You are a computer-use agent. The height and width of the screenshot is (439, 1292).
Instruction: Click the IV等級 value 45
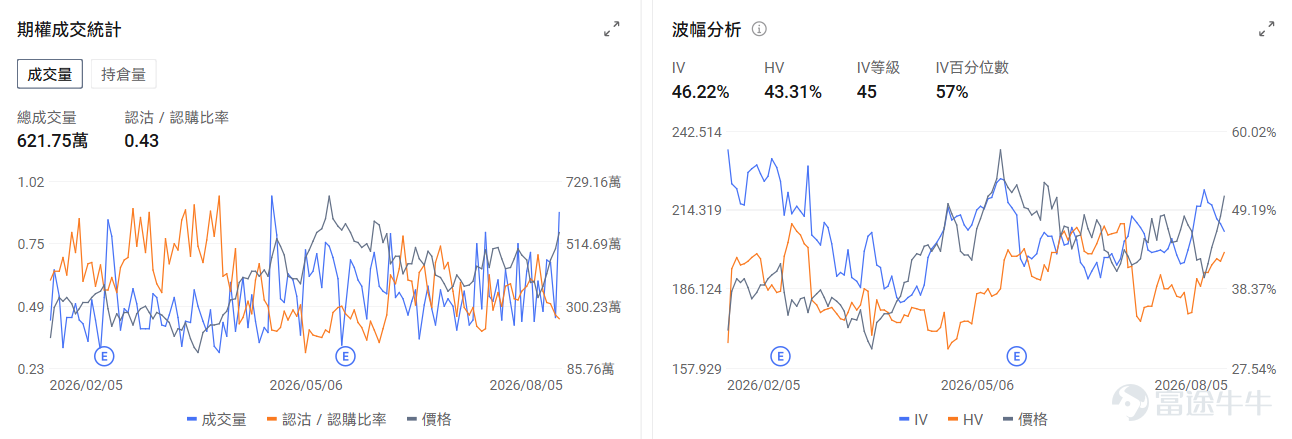click(867, 92)
